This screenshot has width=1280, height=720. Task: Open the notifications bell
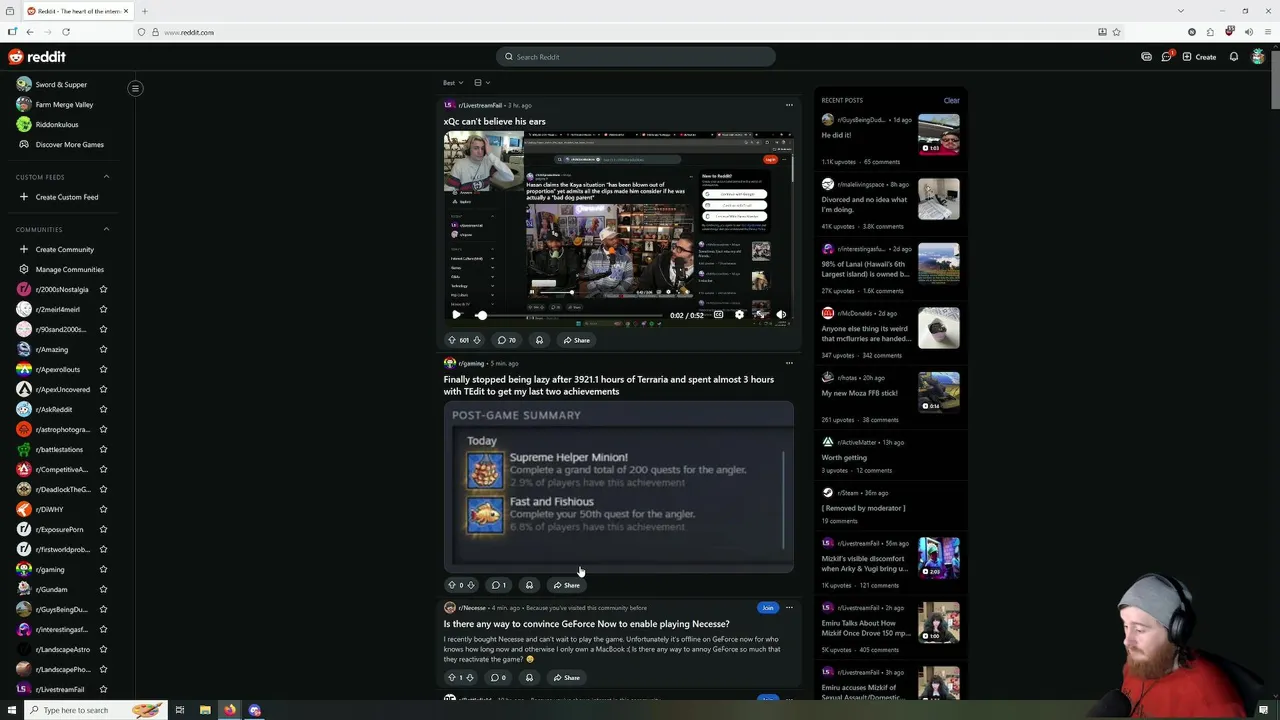(1234, 57)
